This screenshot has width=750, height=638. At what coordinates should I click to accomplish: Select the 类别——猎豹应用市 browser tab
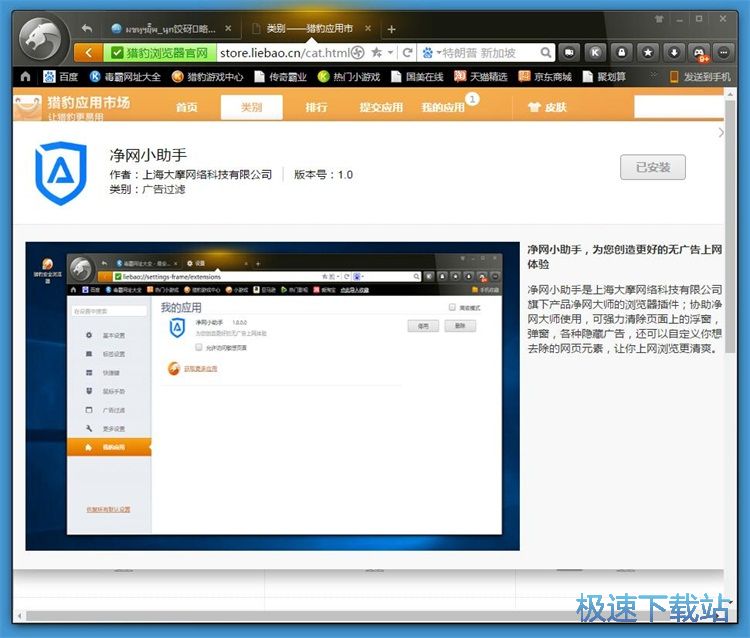[x=309, y=29]
